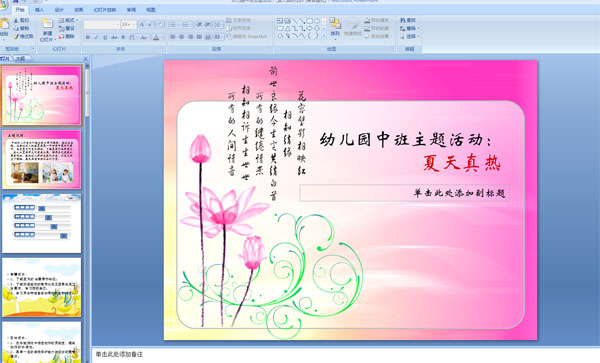This screenshot has width=600, height=363.
Task: Switch to Outline (大纲) pane tab
Action: tap(21, 59)
